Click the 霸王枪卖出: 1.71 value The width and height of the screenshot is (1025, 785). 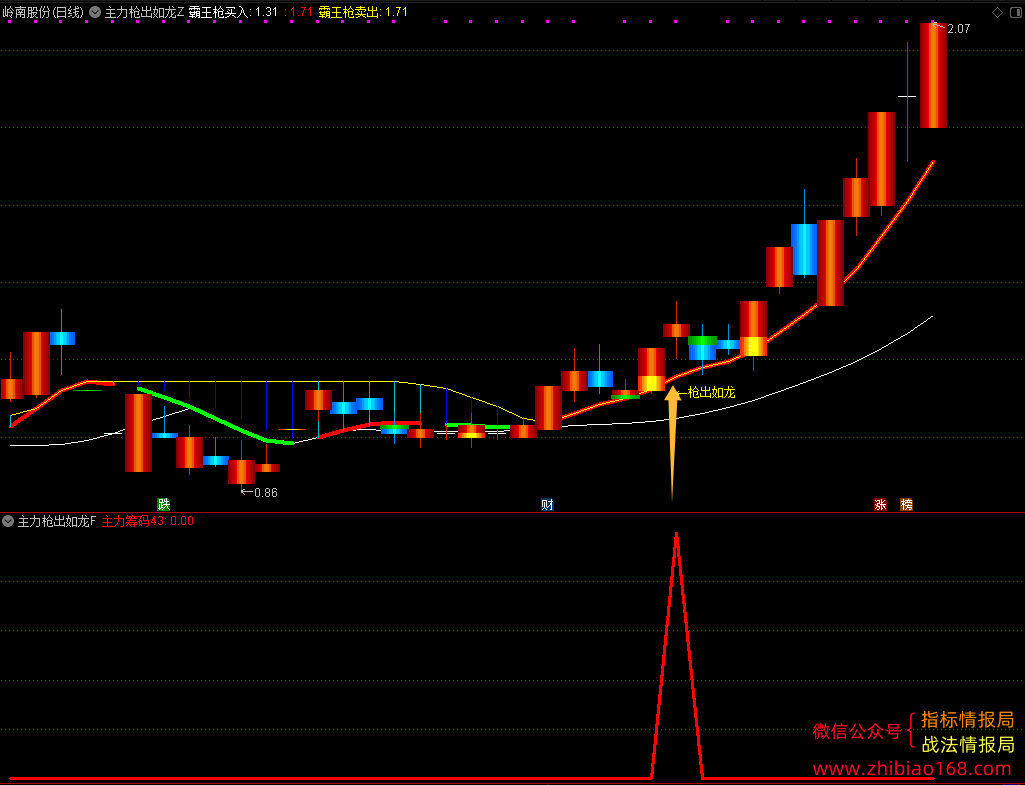[363, 12]
